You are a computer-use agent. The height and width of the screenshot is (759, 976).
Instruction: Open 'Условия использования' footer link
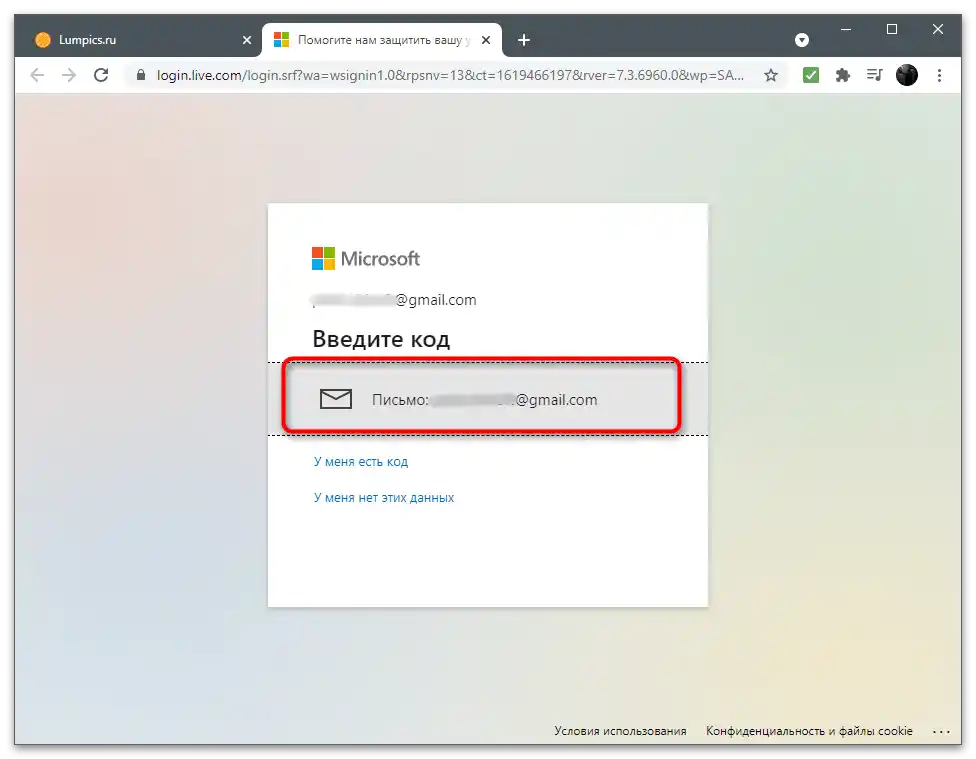point(621,731)
